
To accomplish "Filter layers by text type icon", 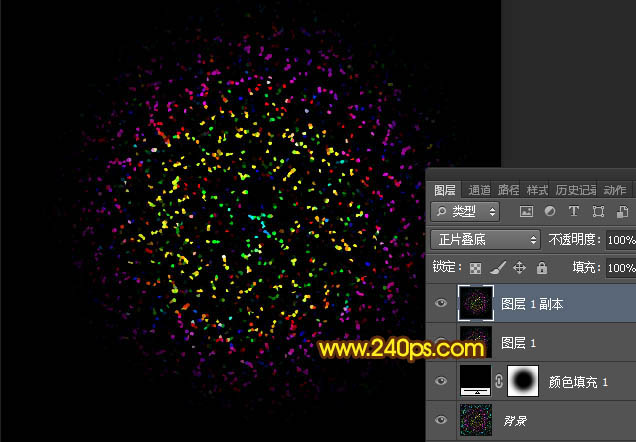I will pos(574,211).
